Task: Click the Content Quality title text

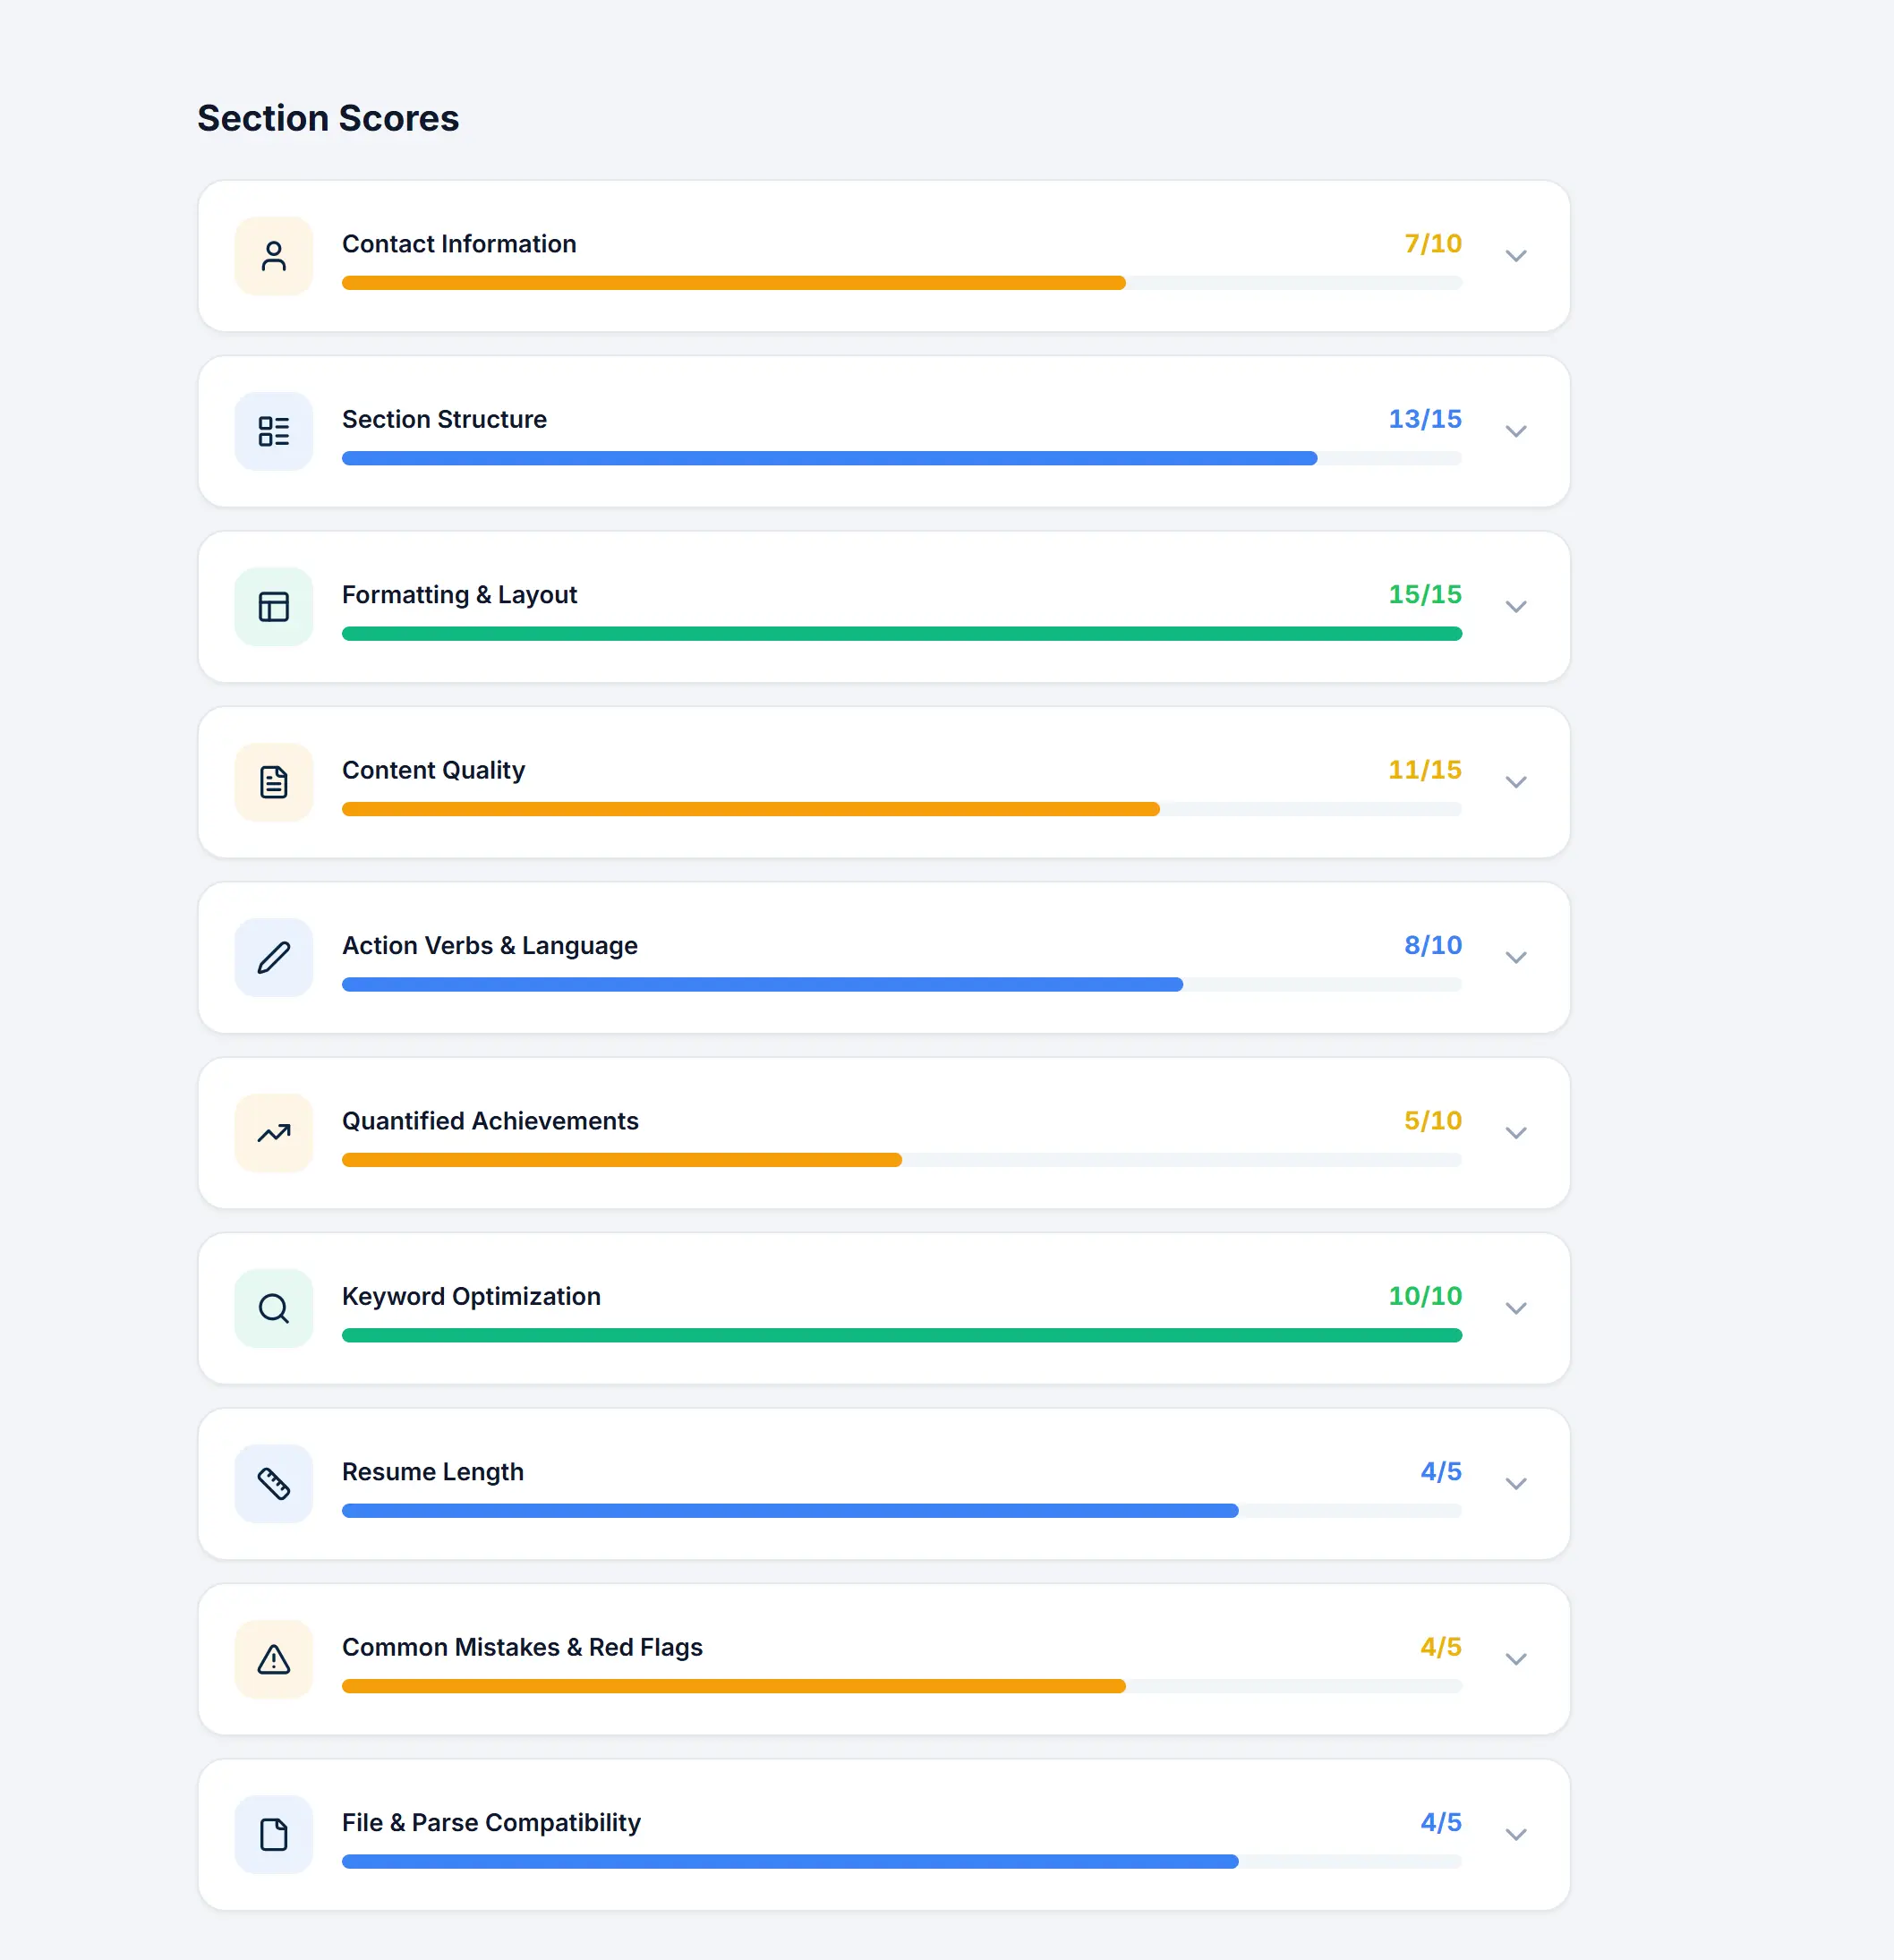Action: pyautogui.click(x=433, y=770)
